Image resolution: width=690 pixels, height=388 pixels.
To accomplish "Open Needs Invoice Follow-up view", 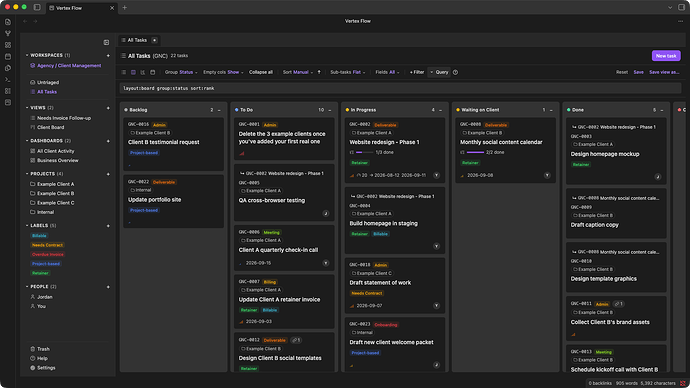I will (64, 118).
